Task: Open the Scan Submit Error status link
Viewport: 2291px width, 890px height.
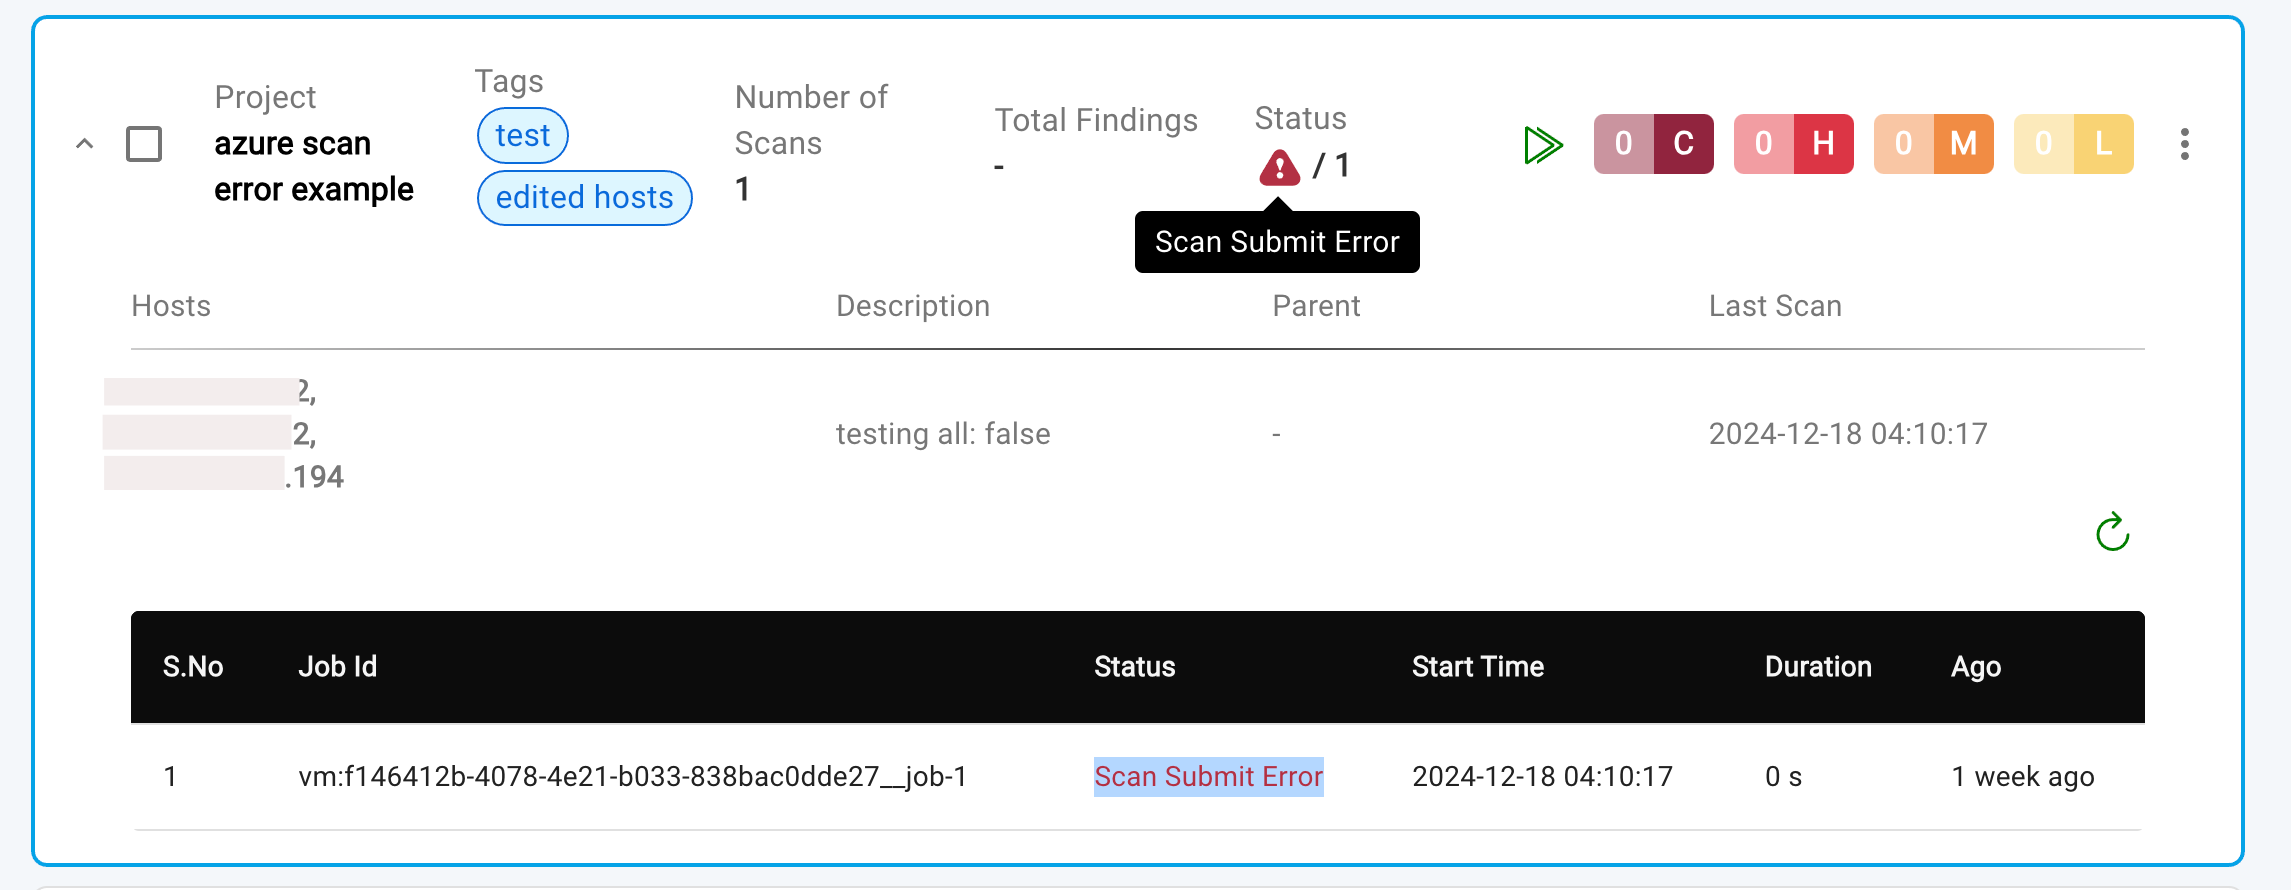Action: coord(1208,776)
